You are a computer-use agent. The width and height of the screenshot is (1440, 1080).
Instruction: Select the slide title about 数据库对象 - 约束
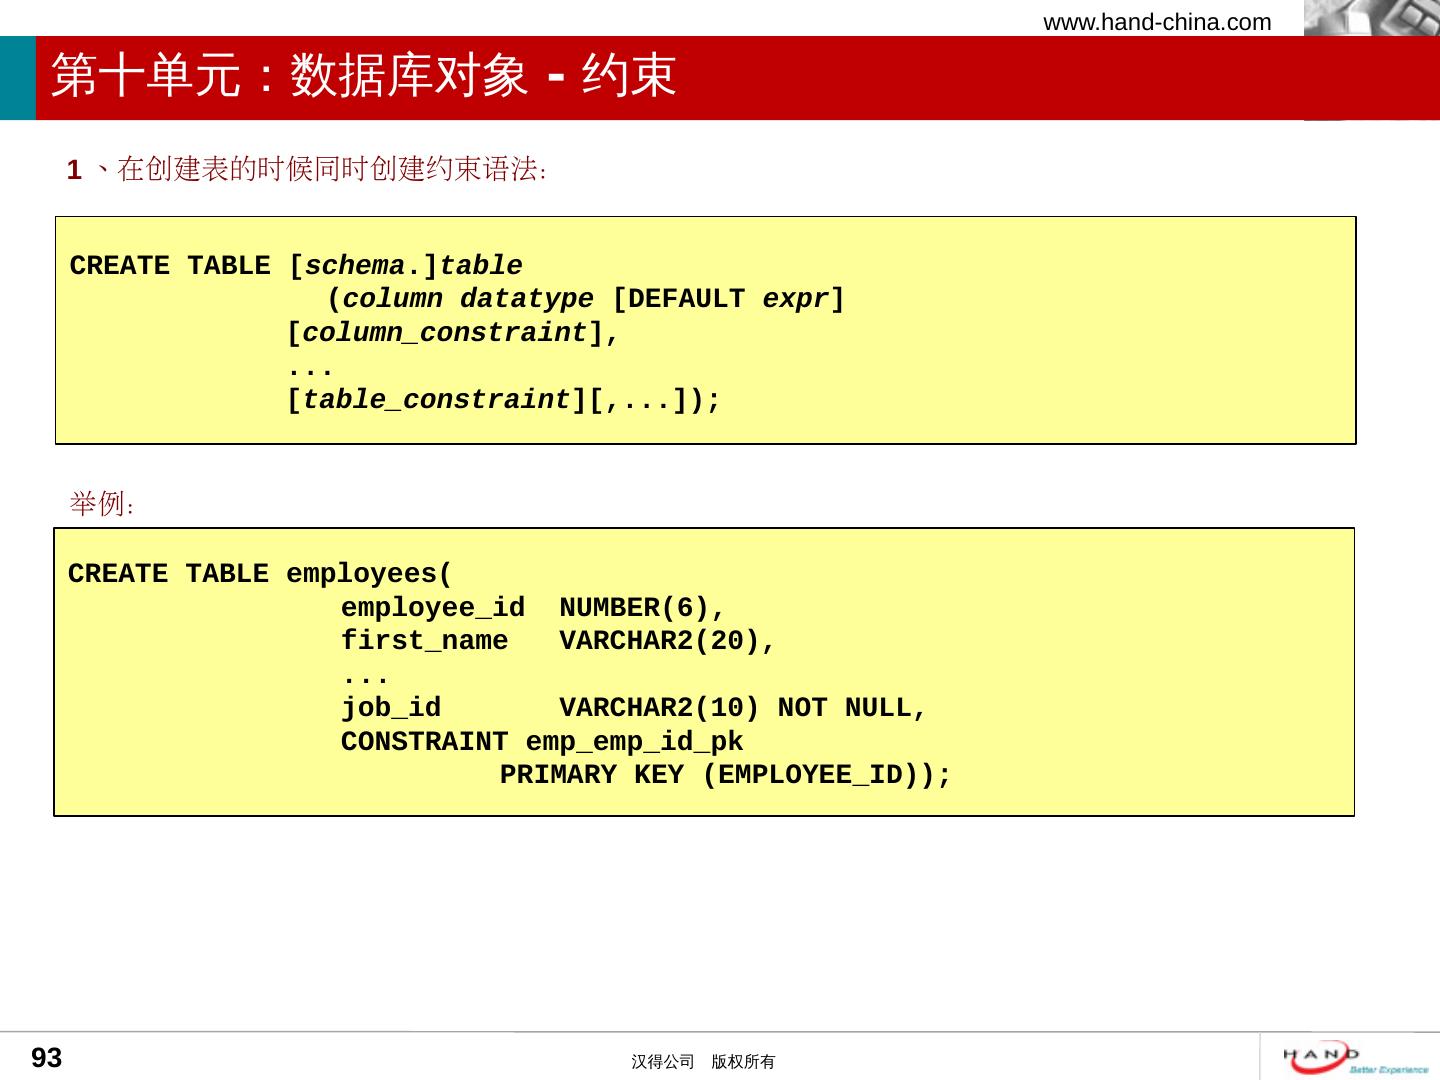click(x=364, y=76)
